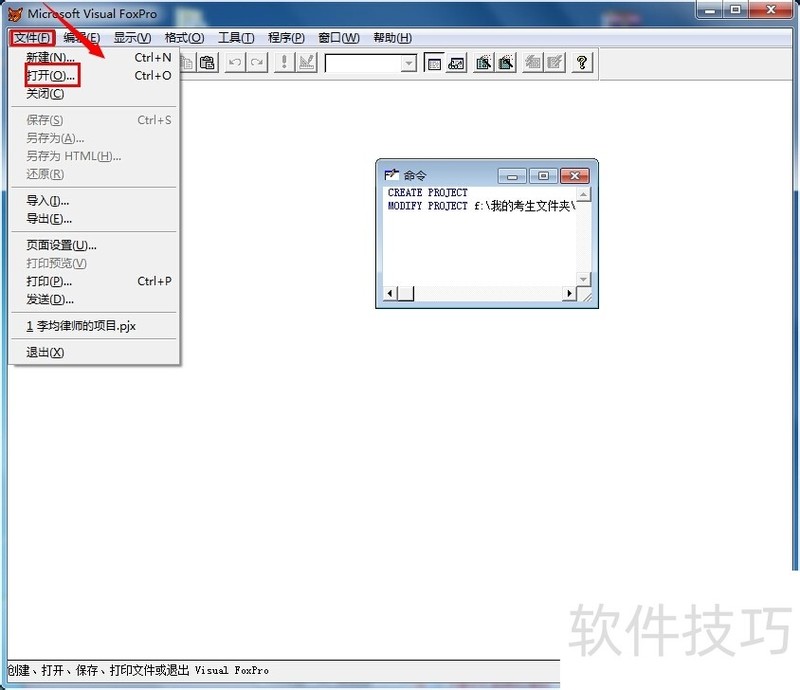Choose 退出(X) to exit FoxPro
The width and height of the screenshot is (800, 690).
(x=94, y=353)
